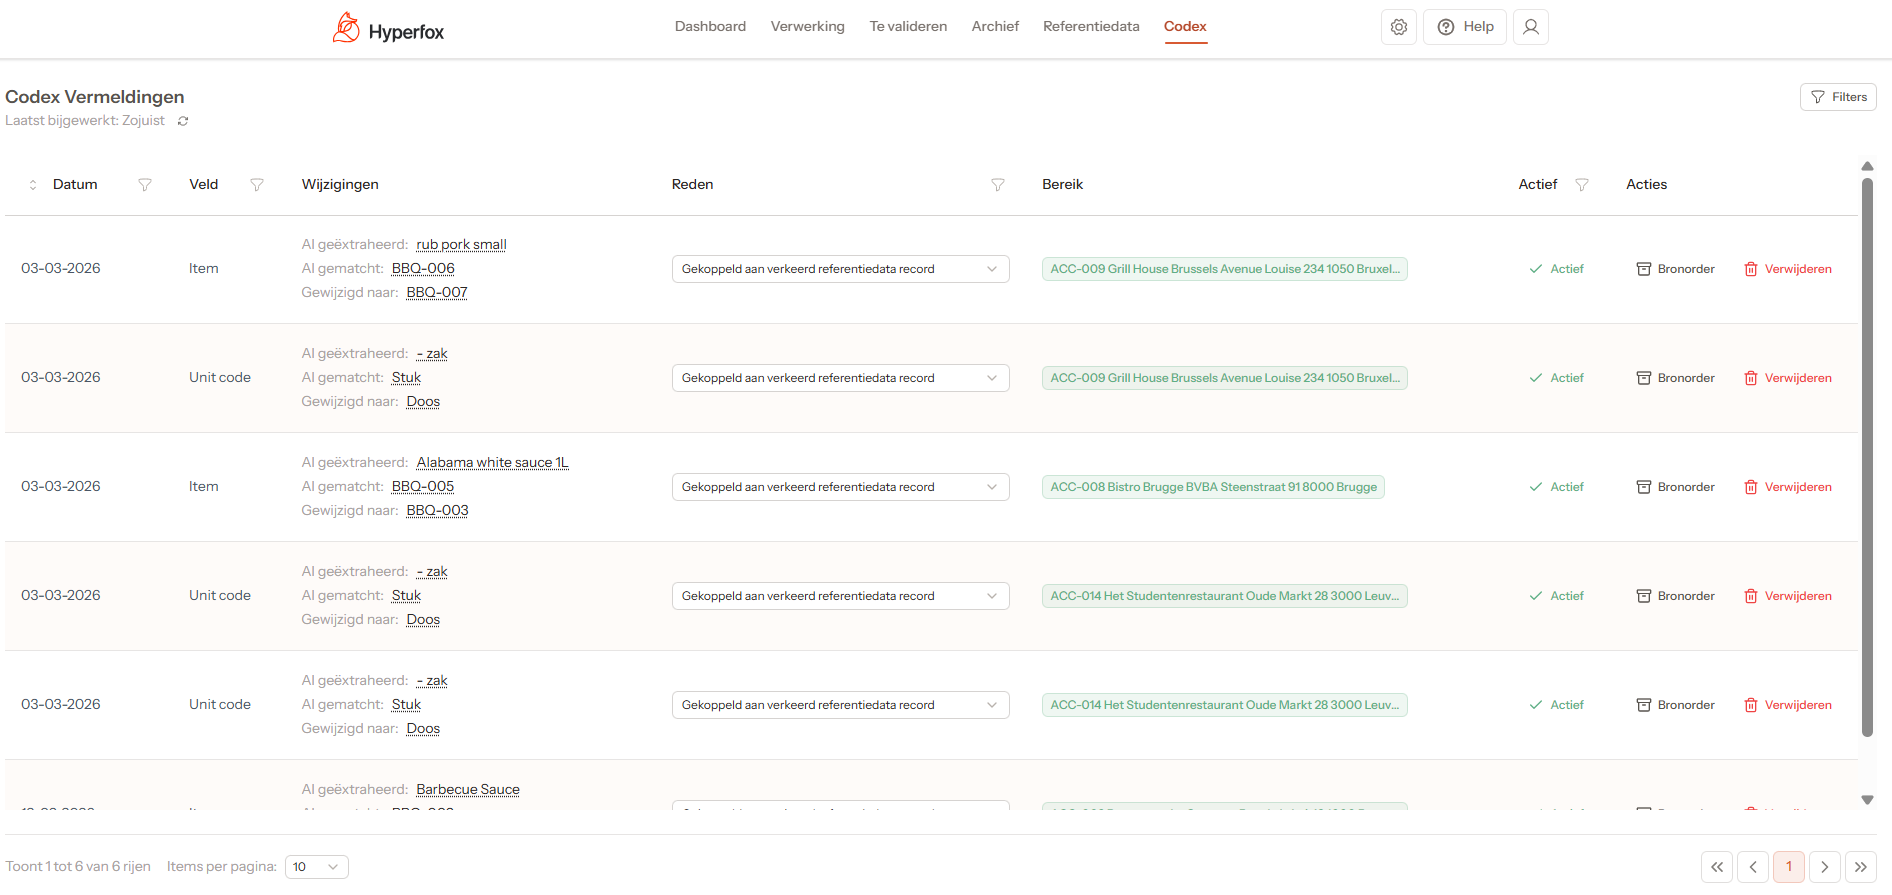Open the Veld column filter icon
This screenshot has height=895, width=1892.
pos(257,185)
